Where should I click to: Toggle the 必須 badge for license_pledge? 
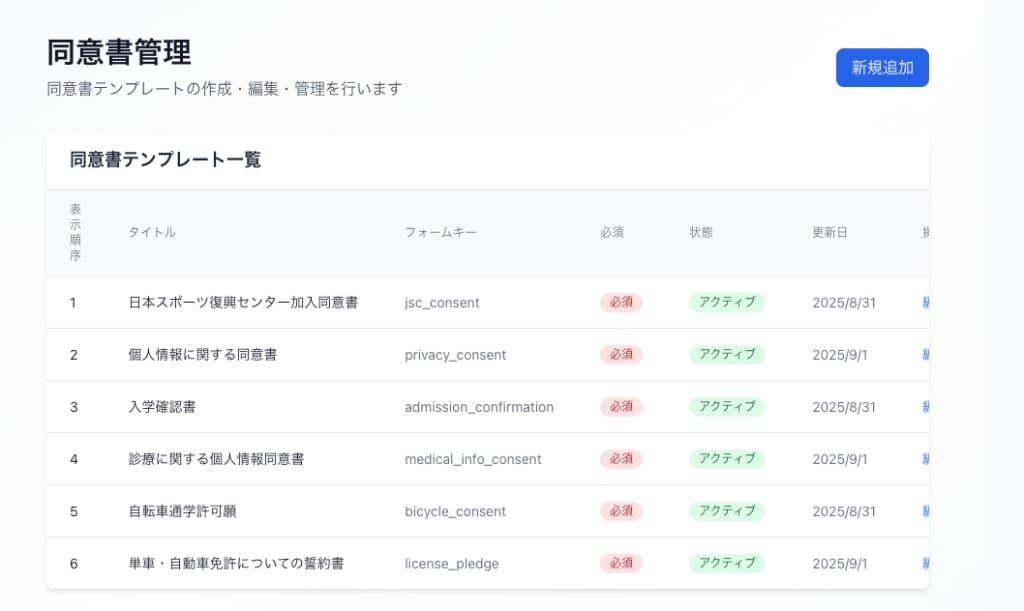620,563
